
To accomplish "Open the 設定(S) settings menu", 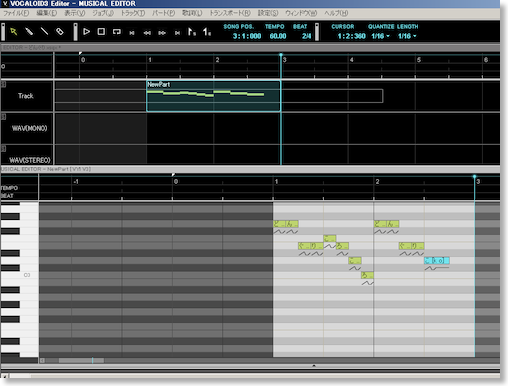I will coord(268,13).
